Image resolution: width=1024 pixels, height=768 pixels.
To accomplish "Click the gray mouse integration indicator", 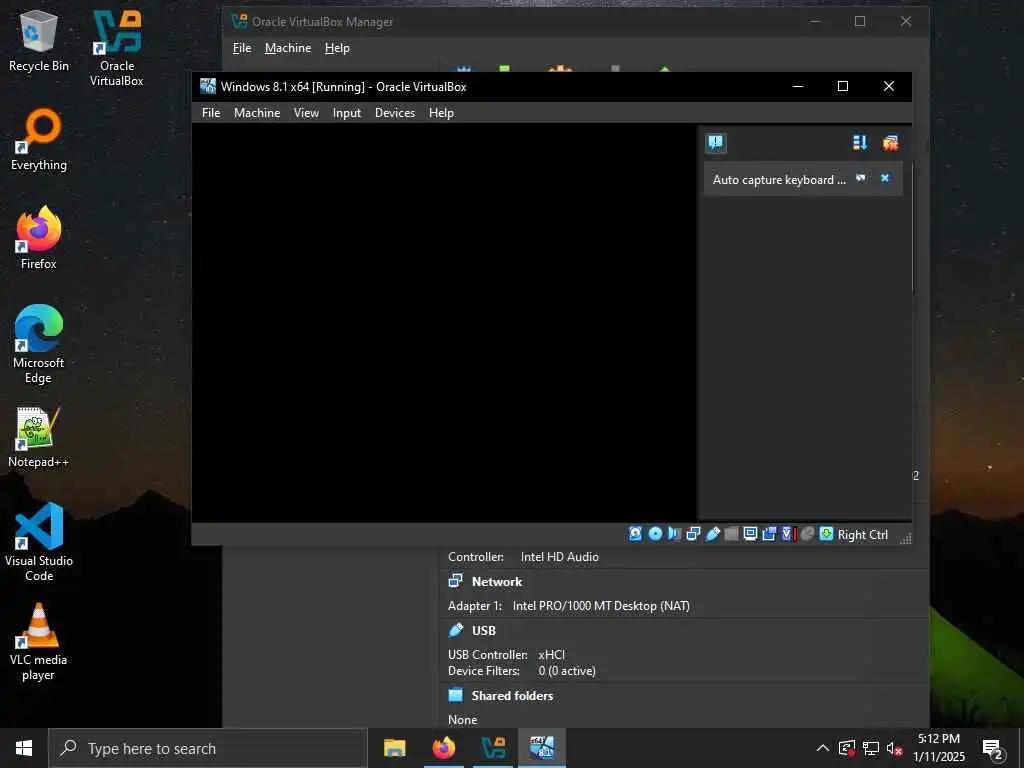I will coord(807,534).
